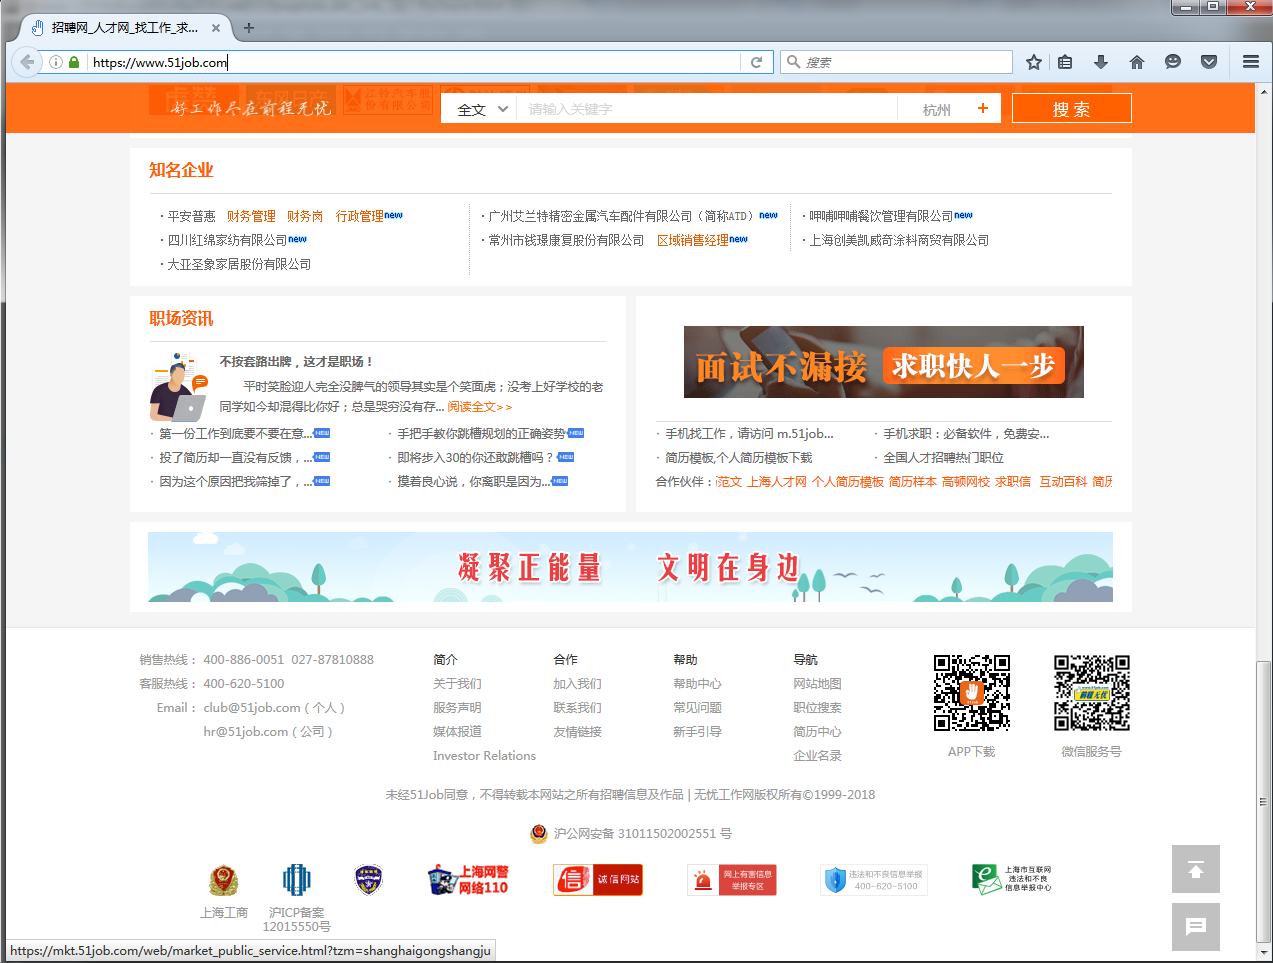Click the club@51job.com email address
Image resolution: width=1273 pixels, height=963 pixels.
[x=252, y=708]
